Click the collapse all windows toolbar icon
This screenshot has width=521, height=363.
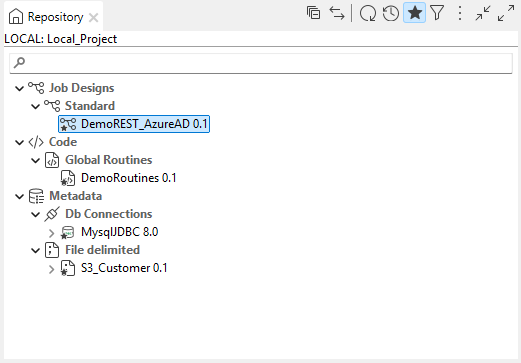coord(313,13)
